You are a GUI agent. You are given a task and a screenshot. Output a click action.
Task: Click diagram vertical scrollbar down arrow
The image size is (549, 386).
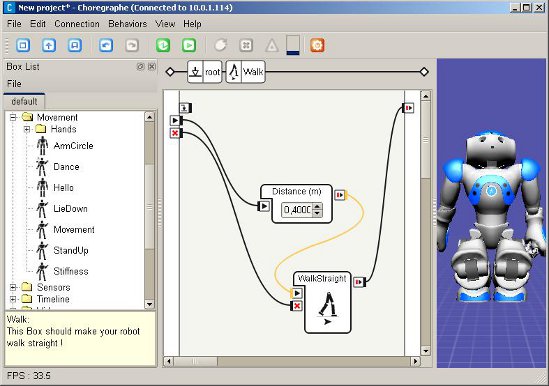pyautogui.click(x=426, y=351)
